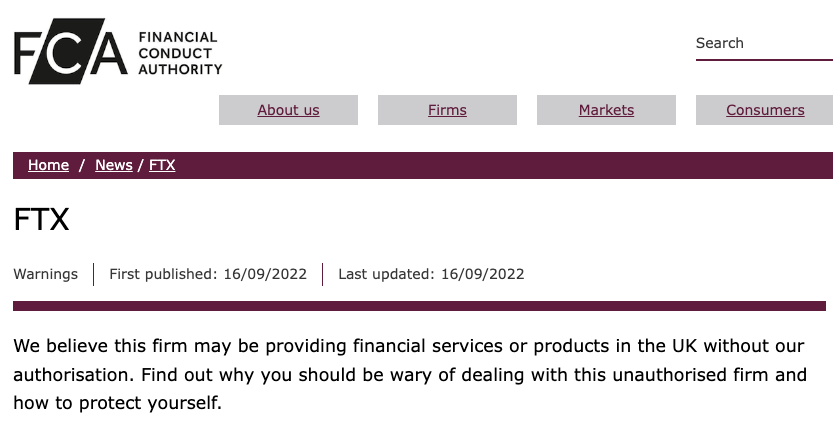This screenshot has height=435, width=833.
Task: Click the word "authorisation" in the paragraph
Action: point(71,374)
